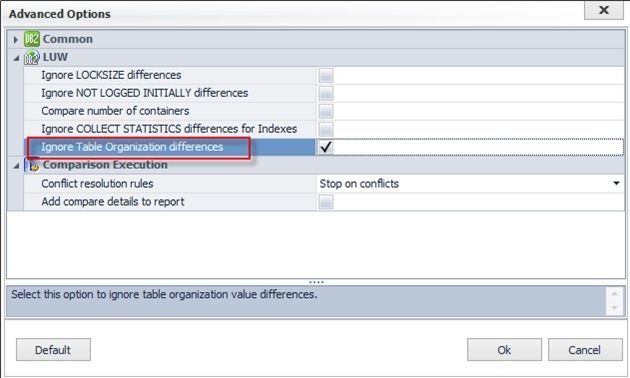This screenshot has width=630, height=378.
Task: Collapse the Comparison Execution group
Action: (x=16, y=166)
